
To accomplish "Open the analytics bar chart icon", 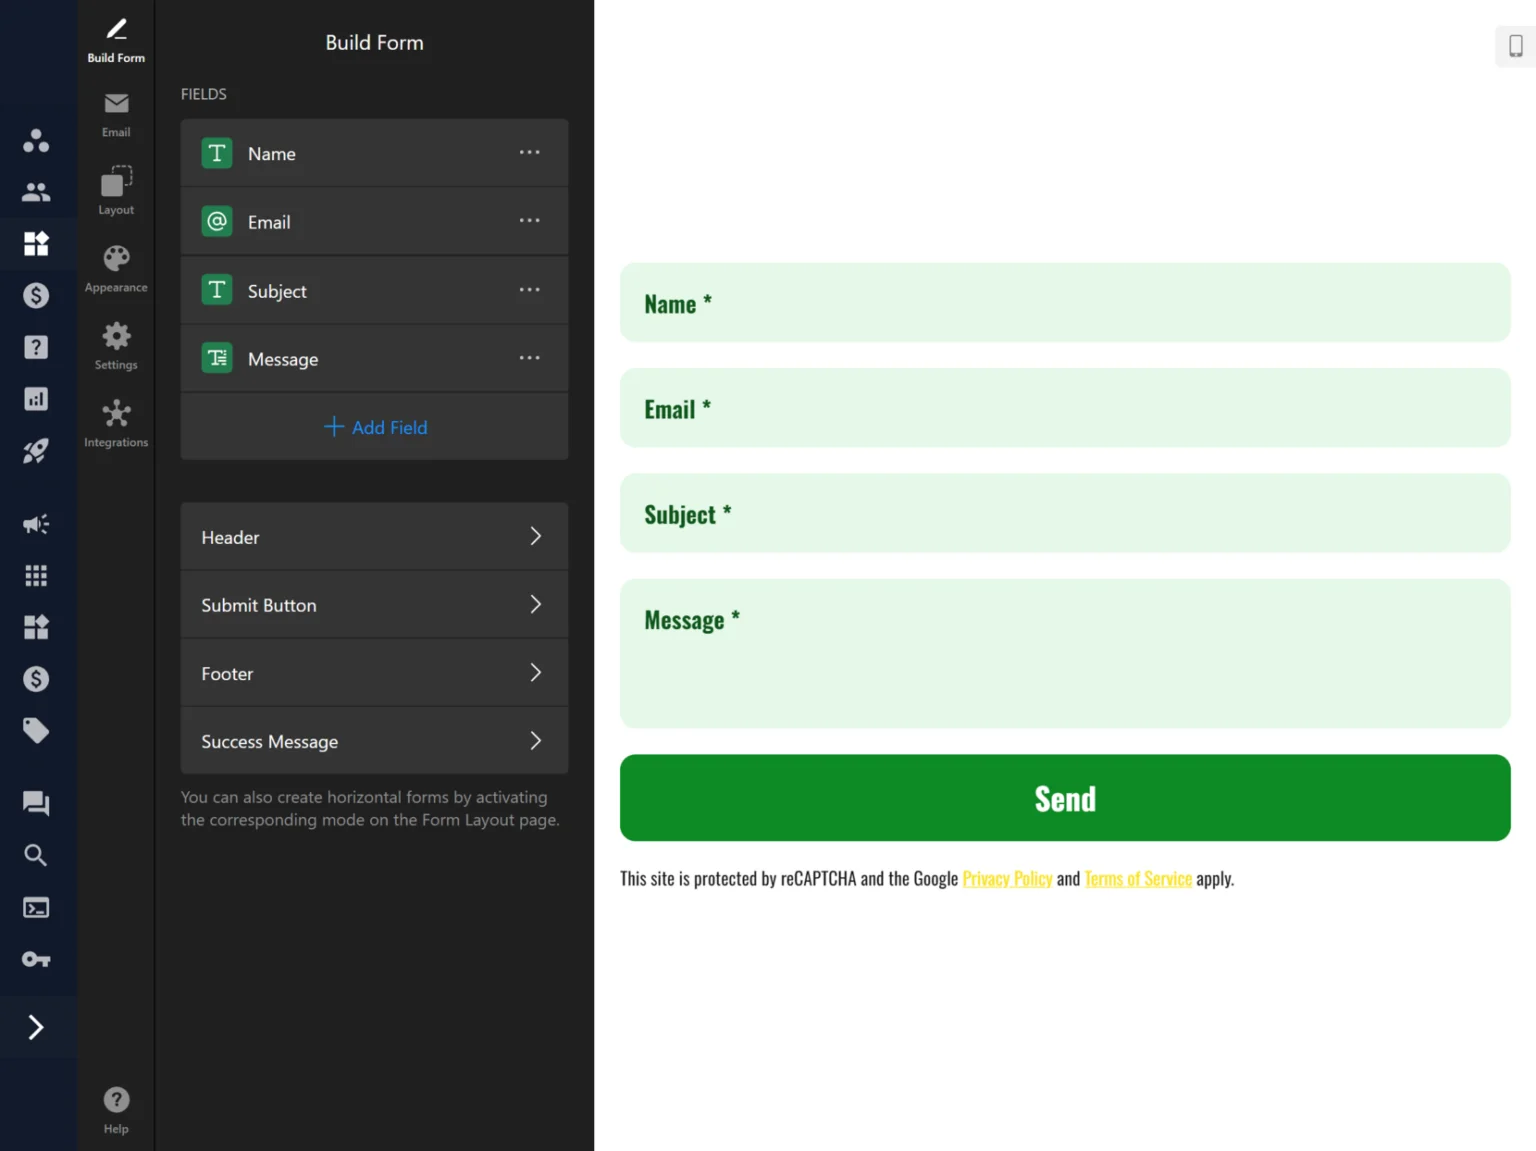I will pos(37,398).
